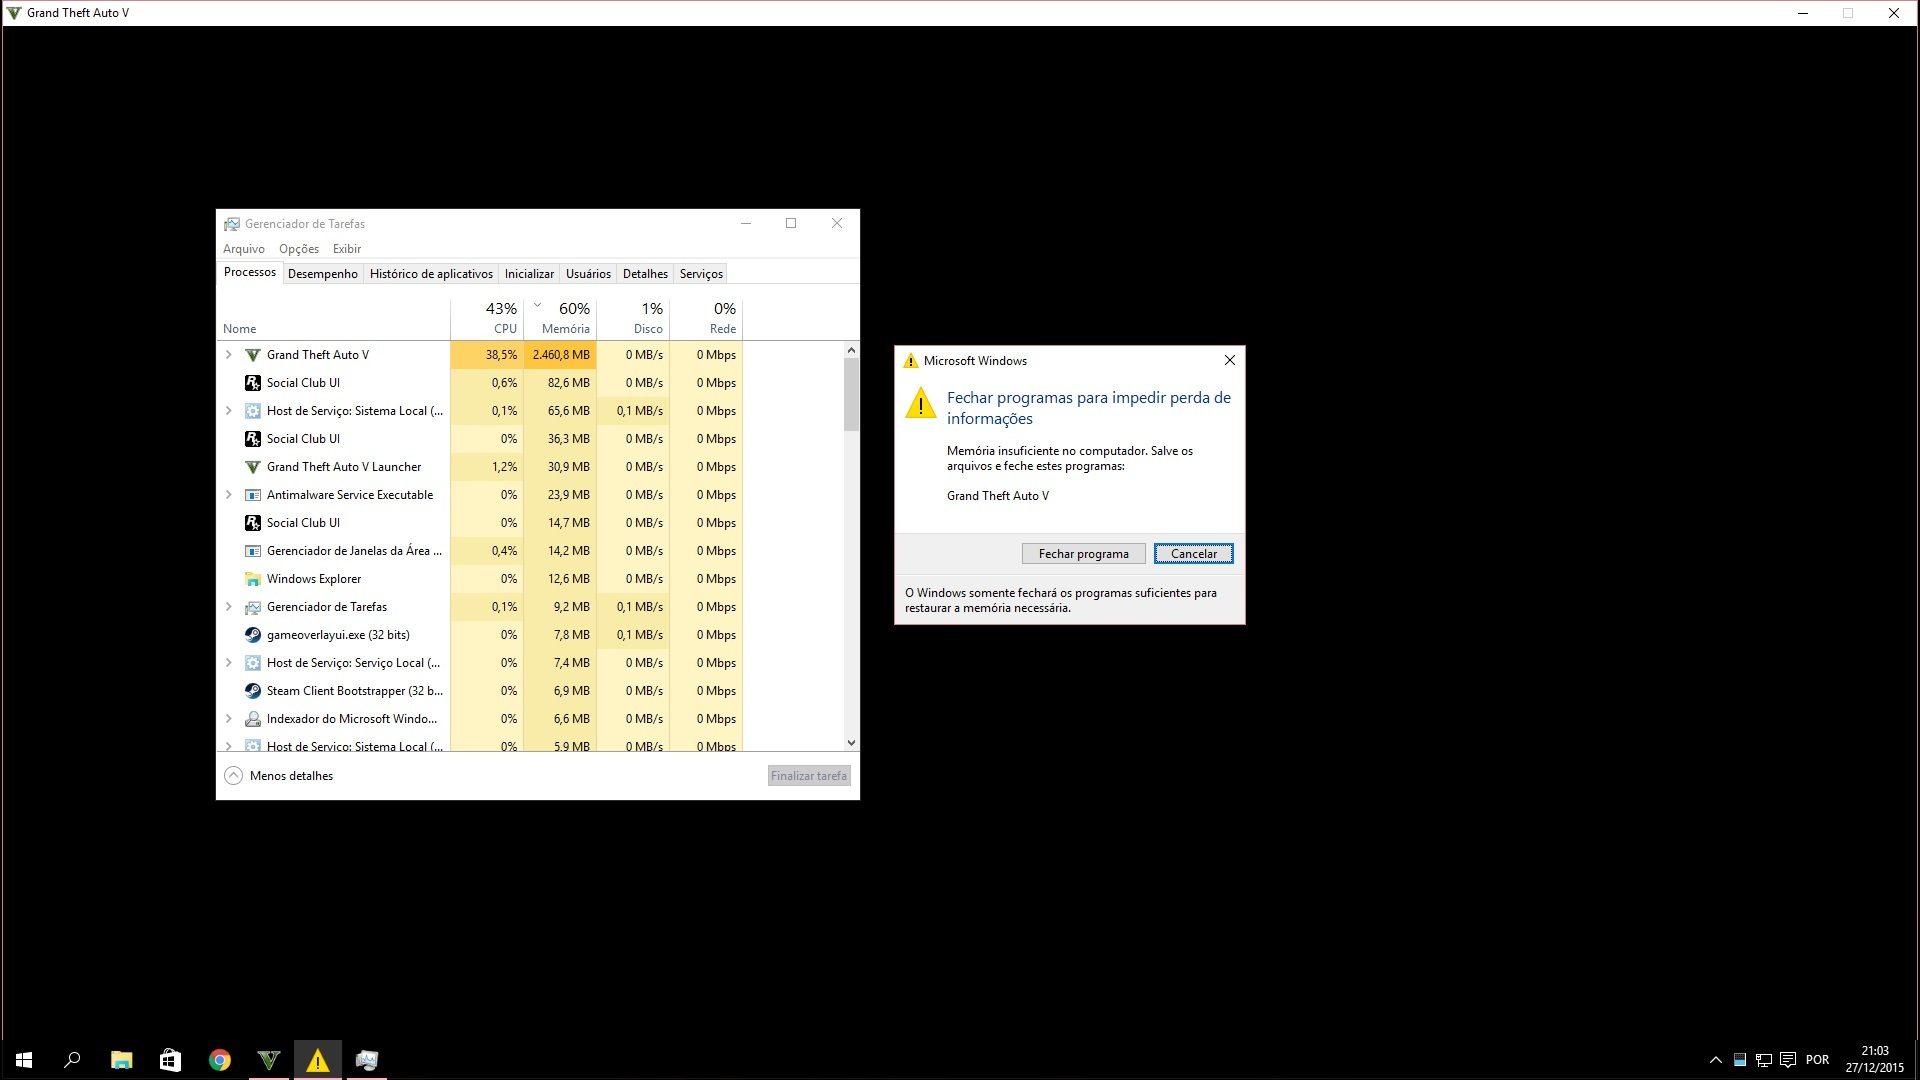Viewport: 1920px width, 1080px height.
Task: Click the process list scrollbar thumb
Action: click(851, 394)
